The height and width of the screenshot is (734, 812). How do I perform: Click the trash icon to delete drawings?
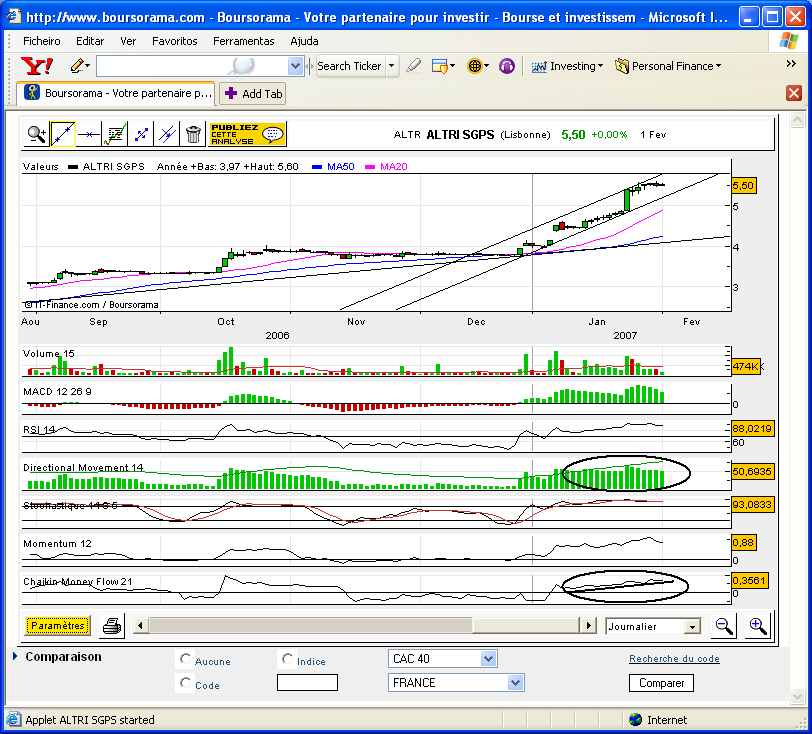193,135
